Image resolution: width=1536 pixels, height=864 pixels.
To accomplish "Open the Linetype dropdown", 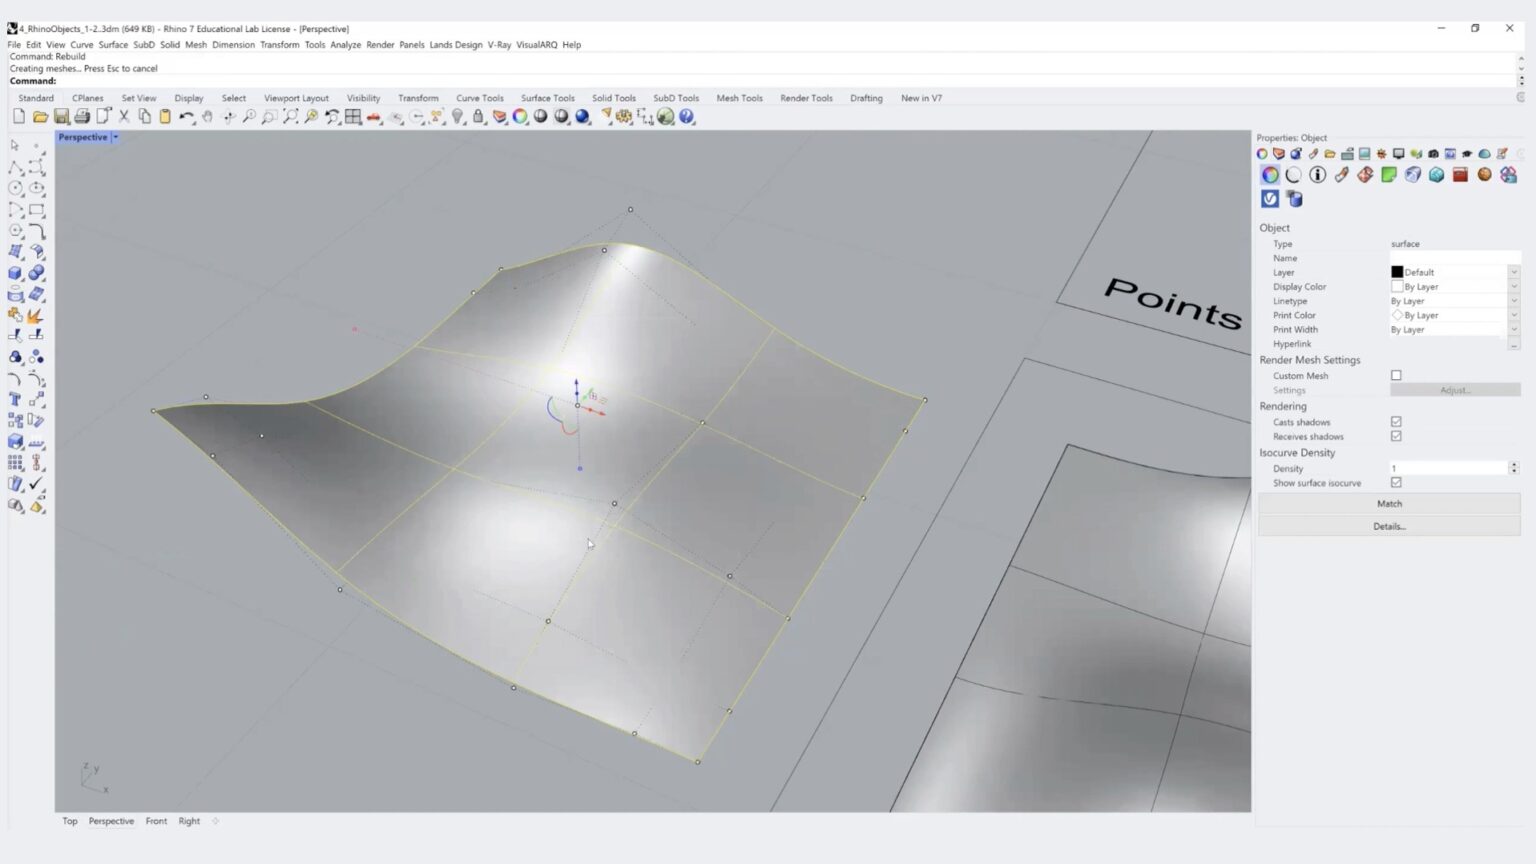I will (x=1514, y=301).
